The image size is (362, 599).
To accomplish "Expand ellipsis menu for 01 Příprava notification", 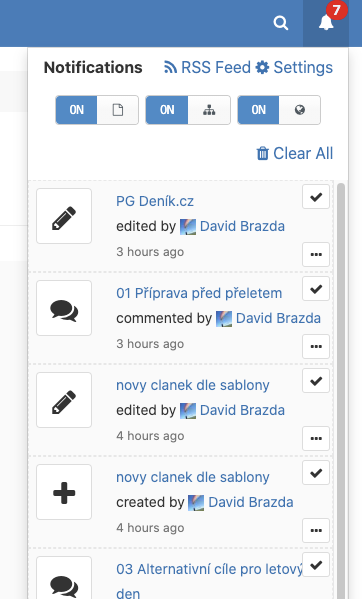I will (x=316, y=346).
